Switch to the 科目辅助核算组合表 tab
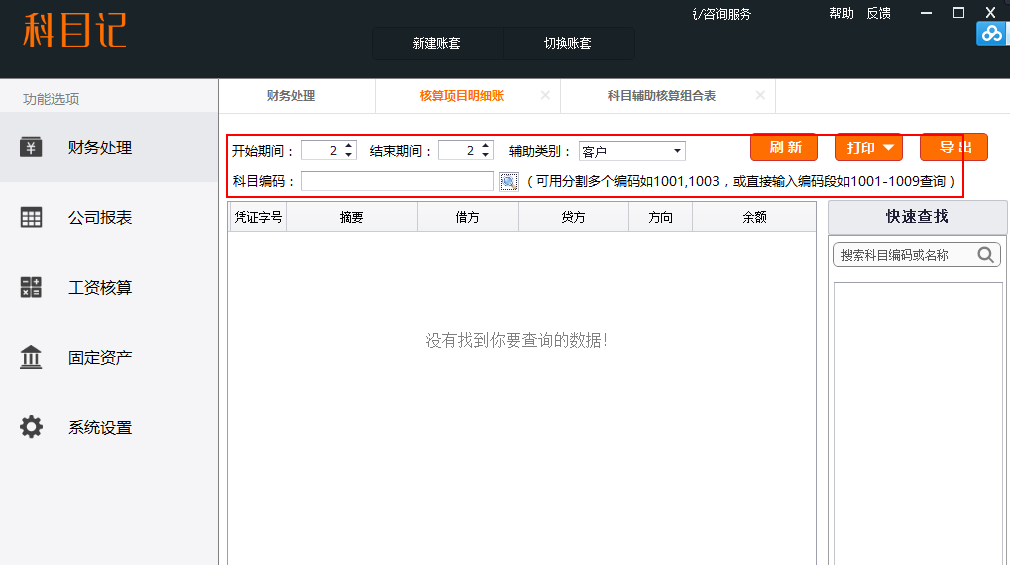The height and width of the screenshot is (565, 1010). pos(661,96)
